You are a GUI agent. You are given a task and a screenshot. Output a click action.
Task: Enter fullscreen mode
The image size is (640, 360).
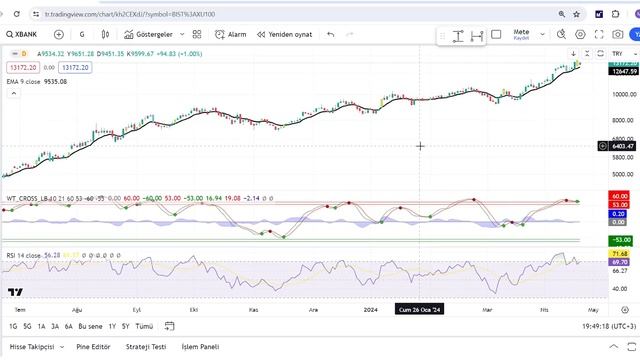point(599,35)
